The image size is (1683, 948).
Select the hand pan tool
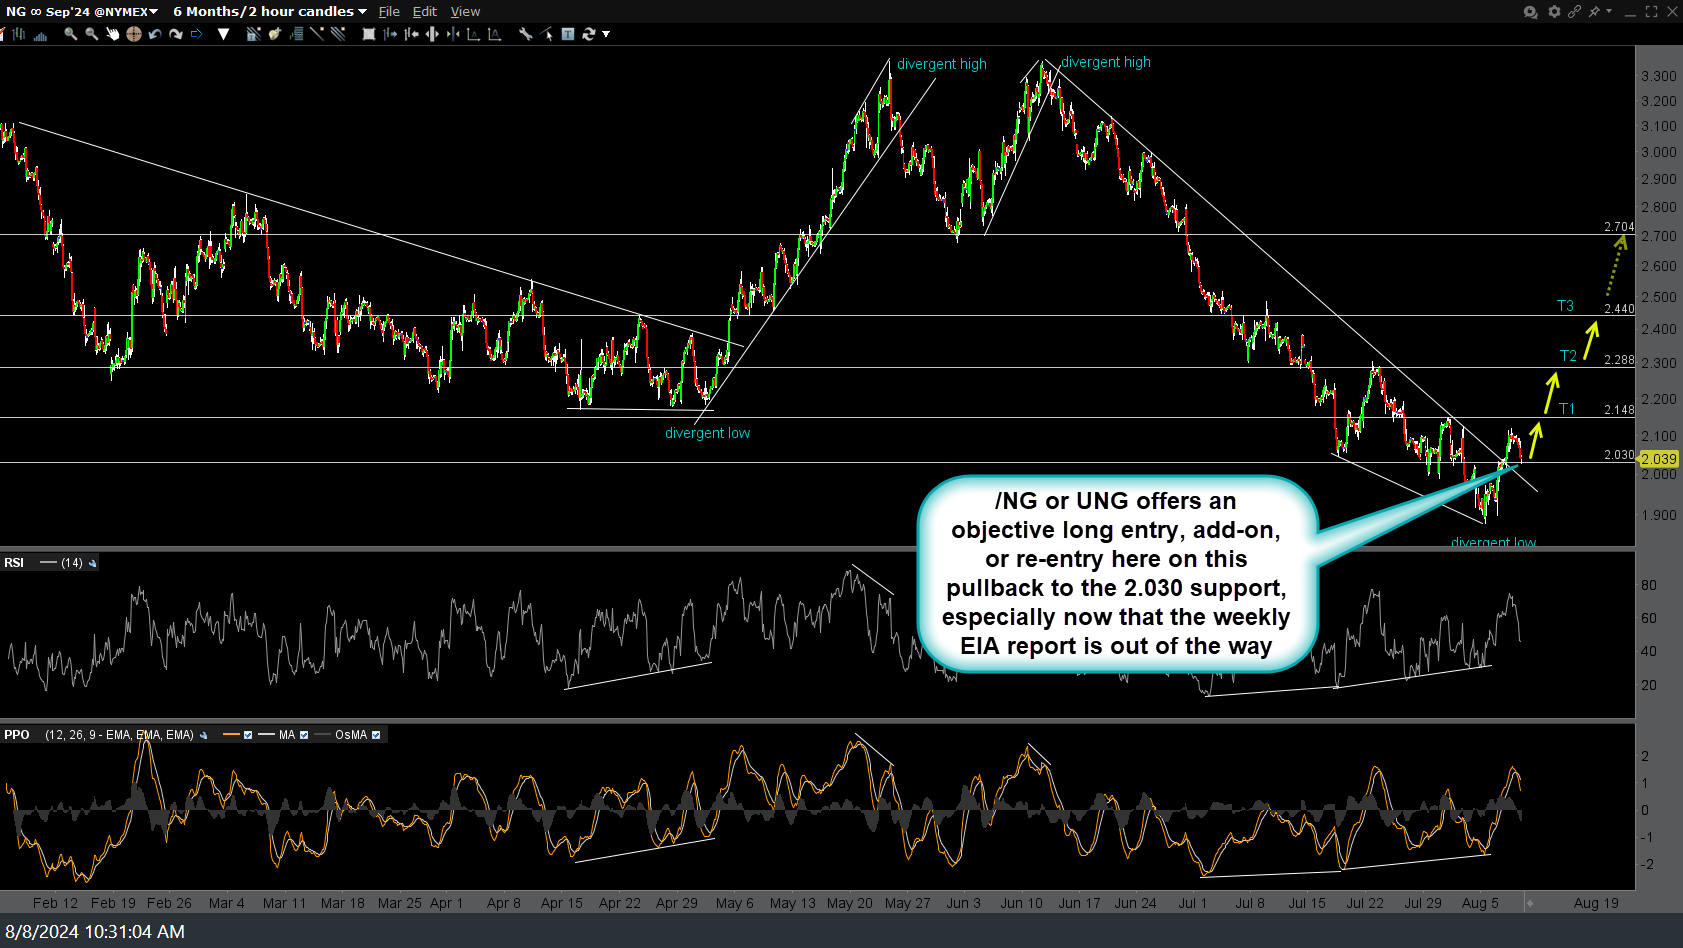pos(112,34)
